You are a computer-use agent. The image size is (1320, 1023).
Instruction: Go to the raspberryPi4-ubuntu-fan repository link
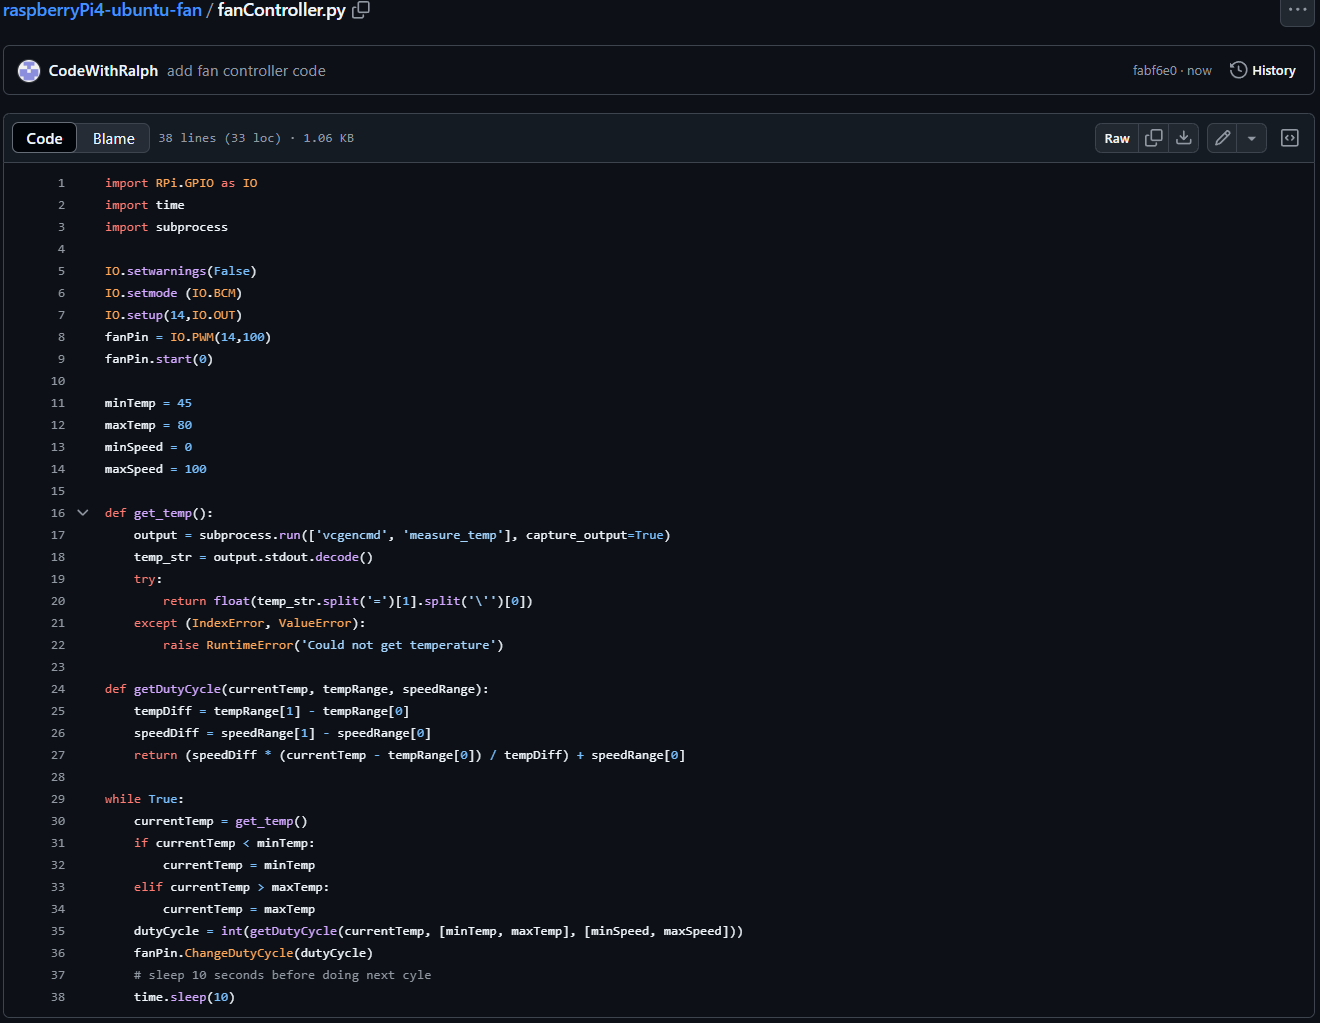click(102, 10)
